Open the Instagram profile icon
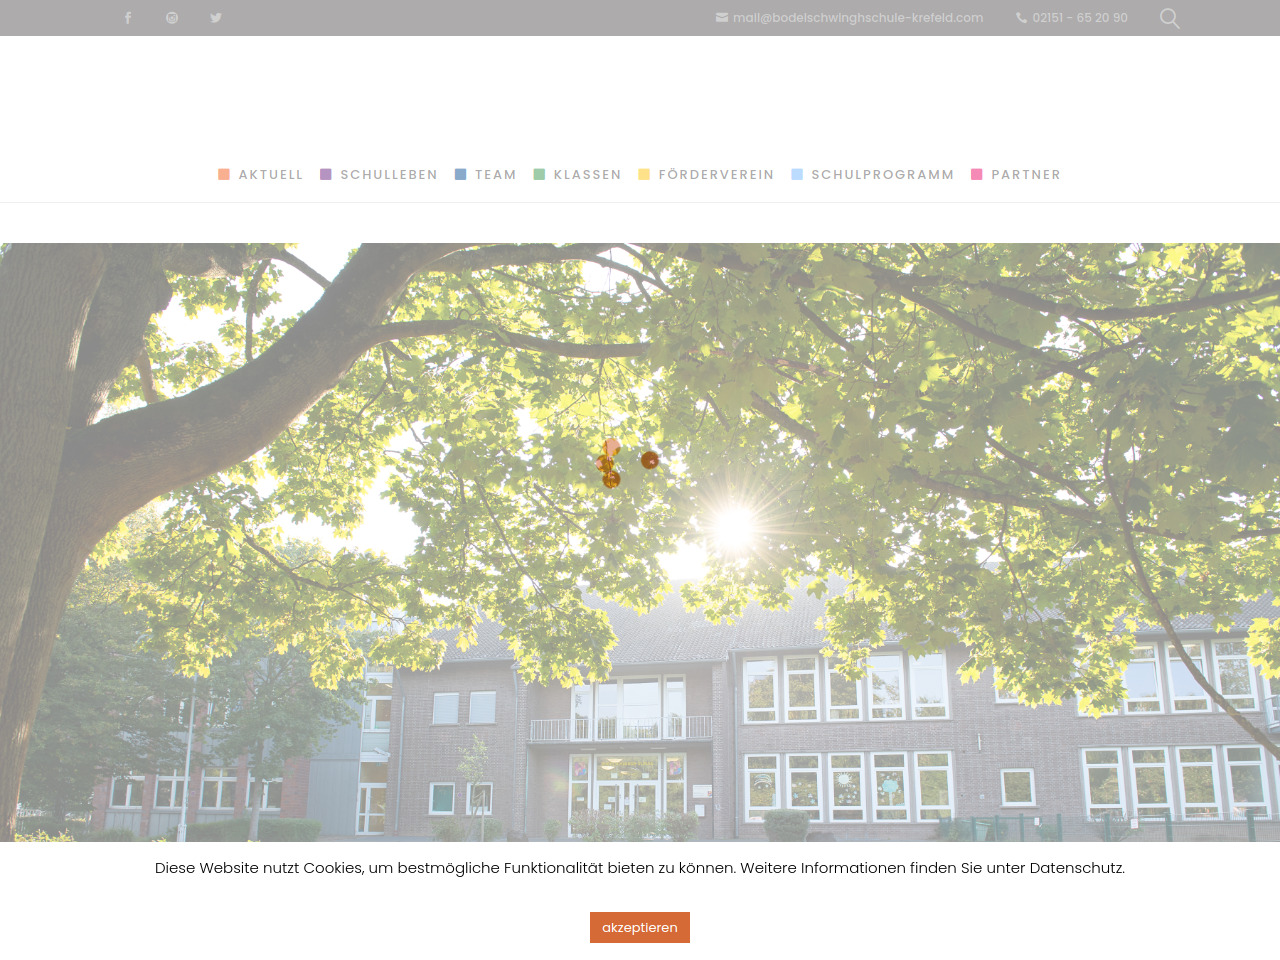 [172, 18]
